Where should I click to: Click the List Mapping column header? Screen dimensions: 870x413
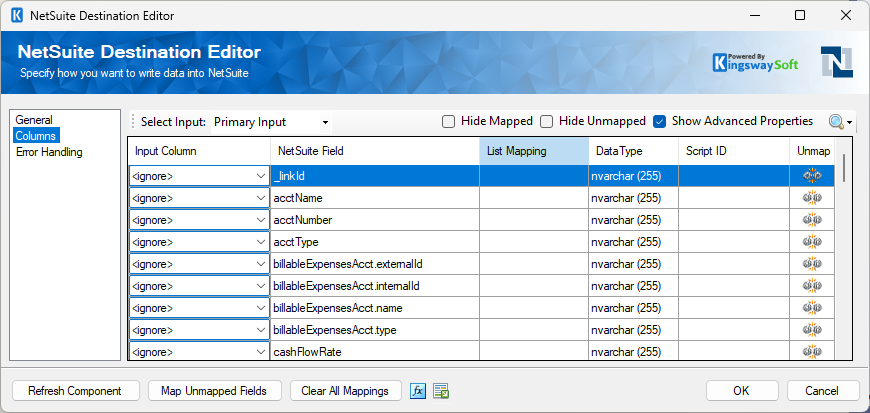534,151
